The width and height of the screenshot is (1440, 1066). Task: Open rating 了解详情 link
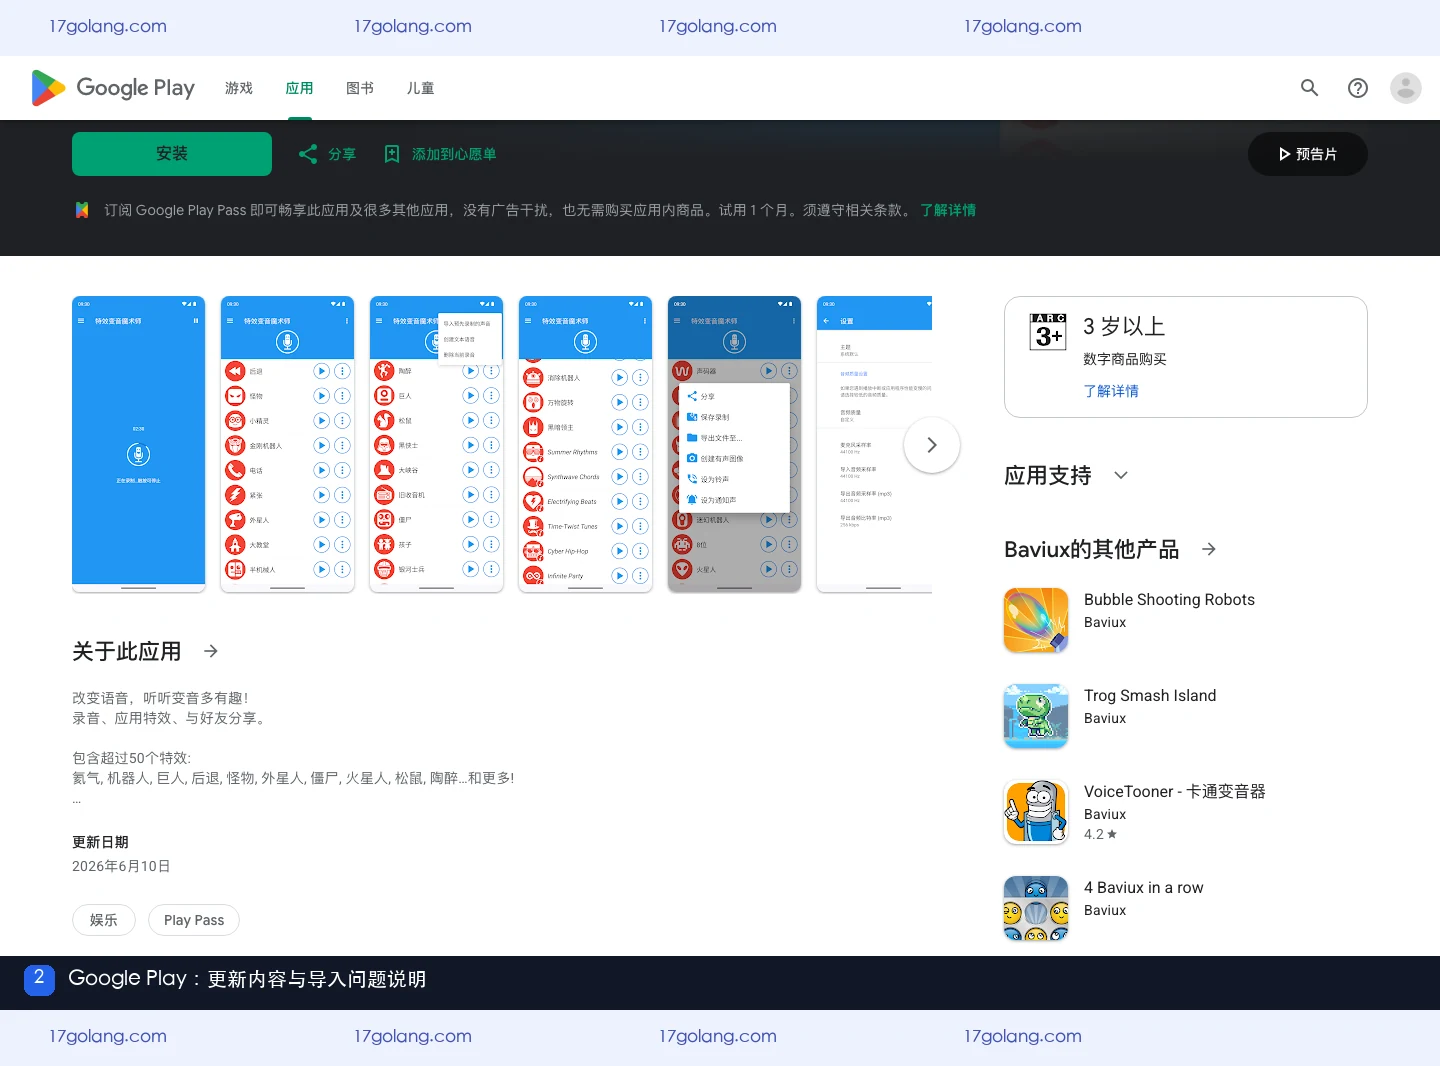pyautogui.click(x=1111, y=391)
